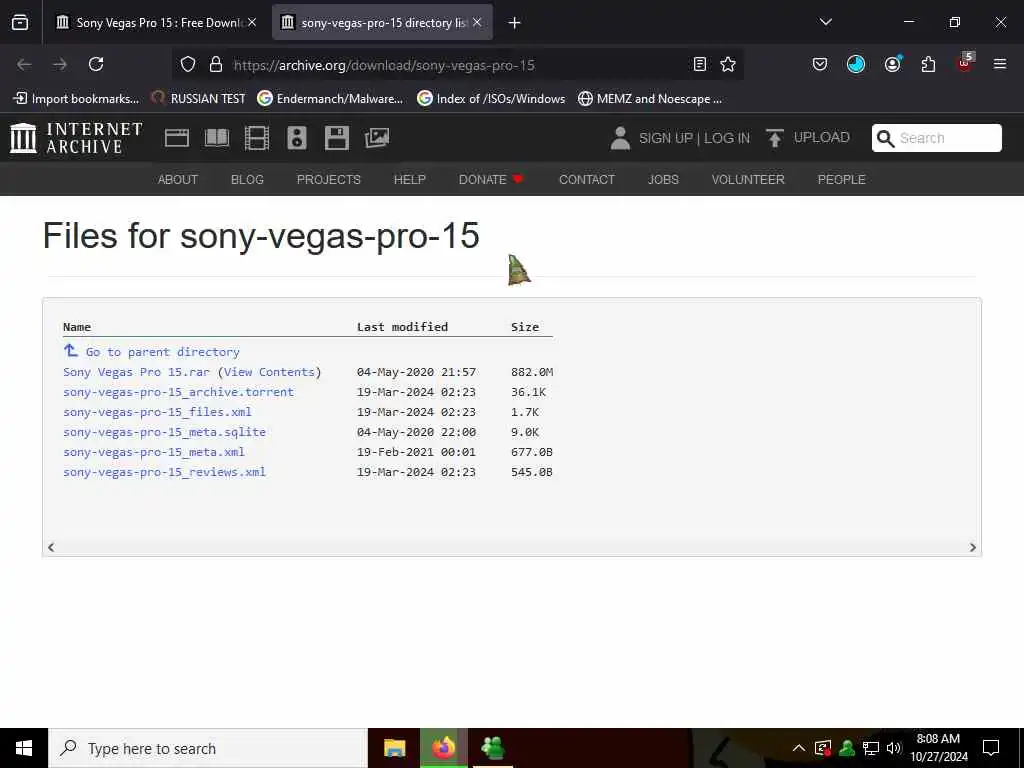Click the SIGN UP link
This screenshot has height=768, width=1024.
click(x=665, y=138)
